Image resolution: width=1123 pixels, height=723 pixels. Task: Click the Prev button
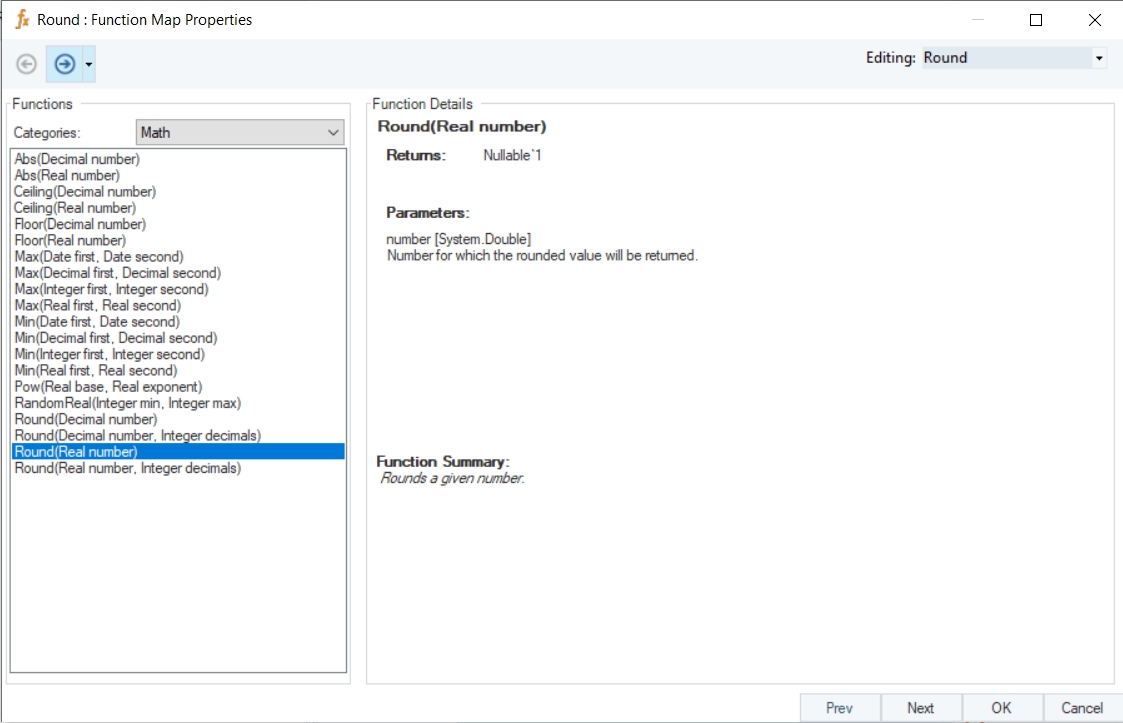840,708
